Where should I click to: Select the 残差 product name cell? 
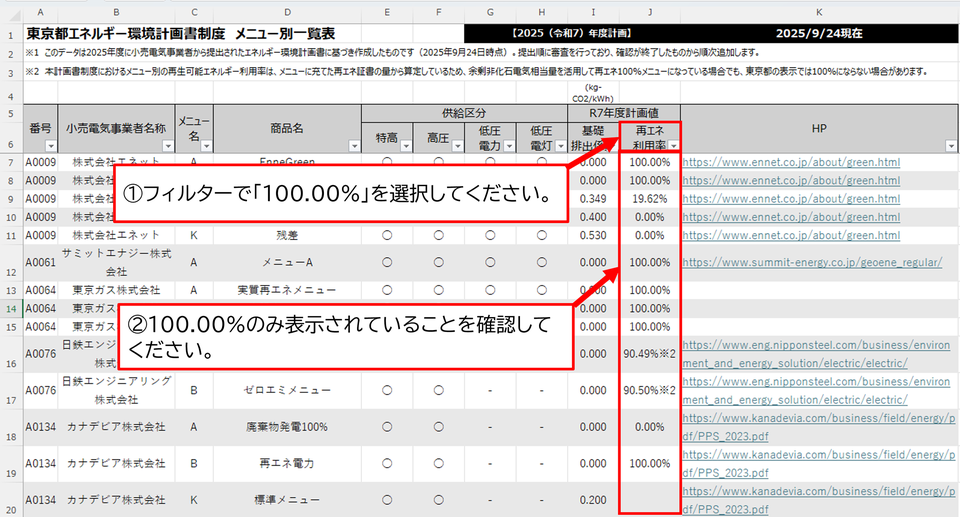point(287,235)
